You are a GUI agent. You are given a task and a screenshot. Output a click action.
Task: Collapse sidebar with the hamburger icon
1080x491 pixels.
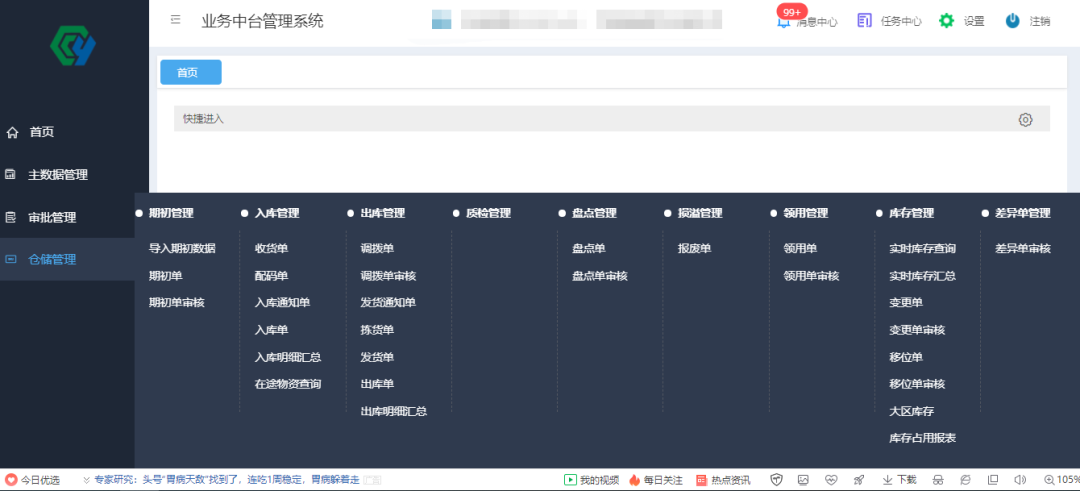pos(176,20)
